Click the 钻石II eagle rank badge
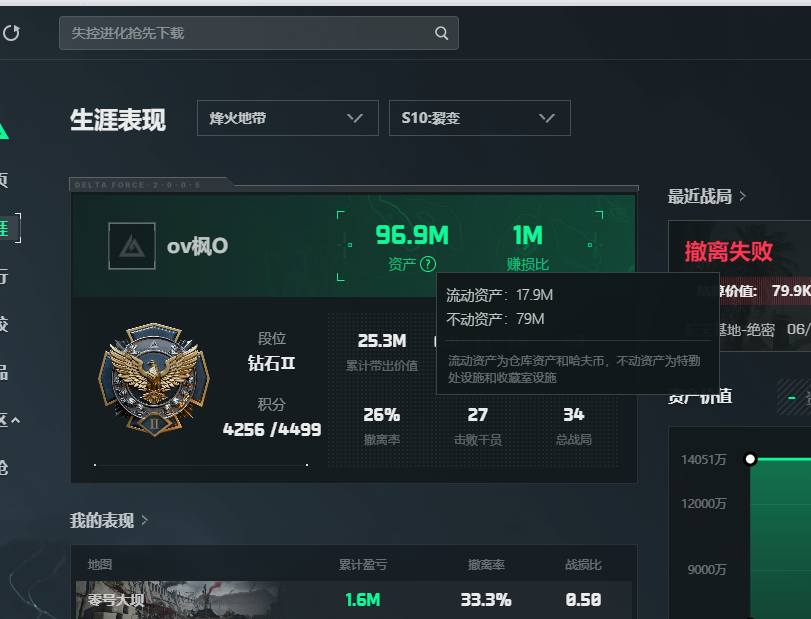 [154, 379]
